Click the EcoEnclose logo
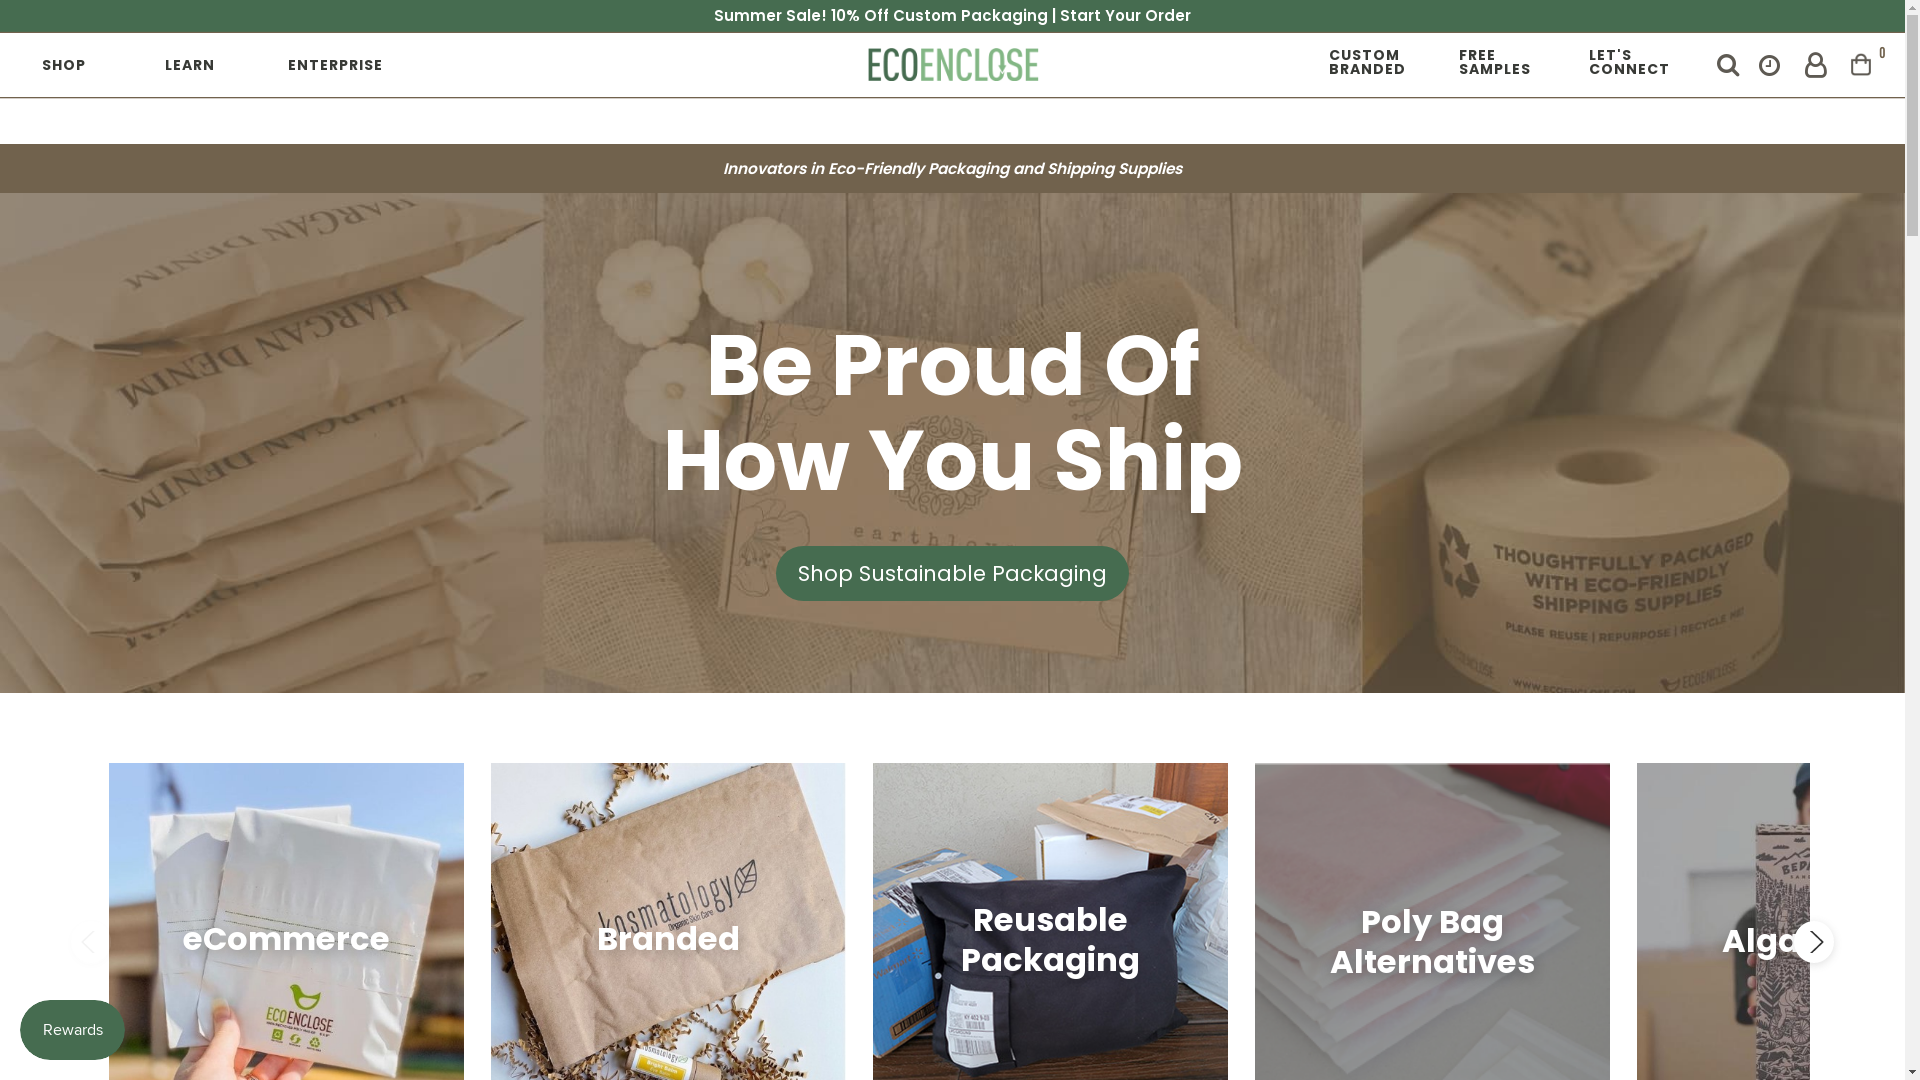 (953, 65)
